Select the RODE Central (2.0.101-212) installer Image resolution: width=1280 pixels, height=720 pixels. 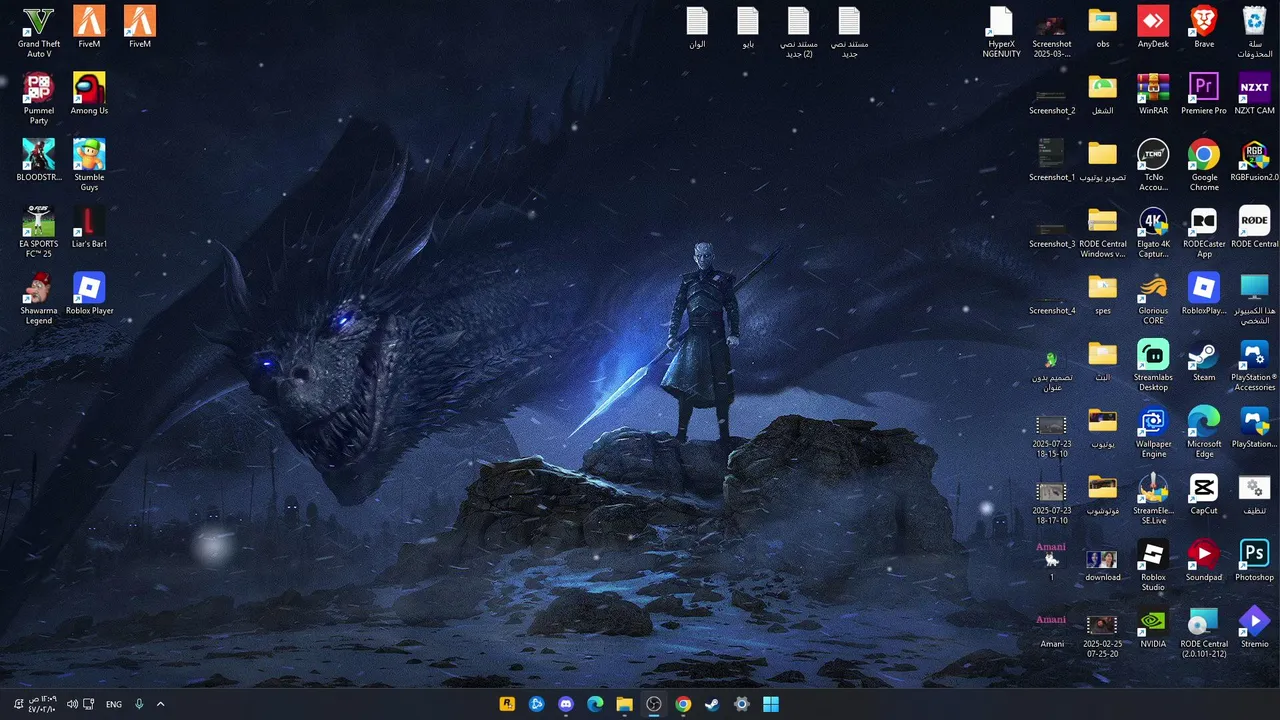tap(1204, 633)
